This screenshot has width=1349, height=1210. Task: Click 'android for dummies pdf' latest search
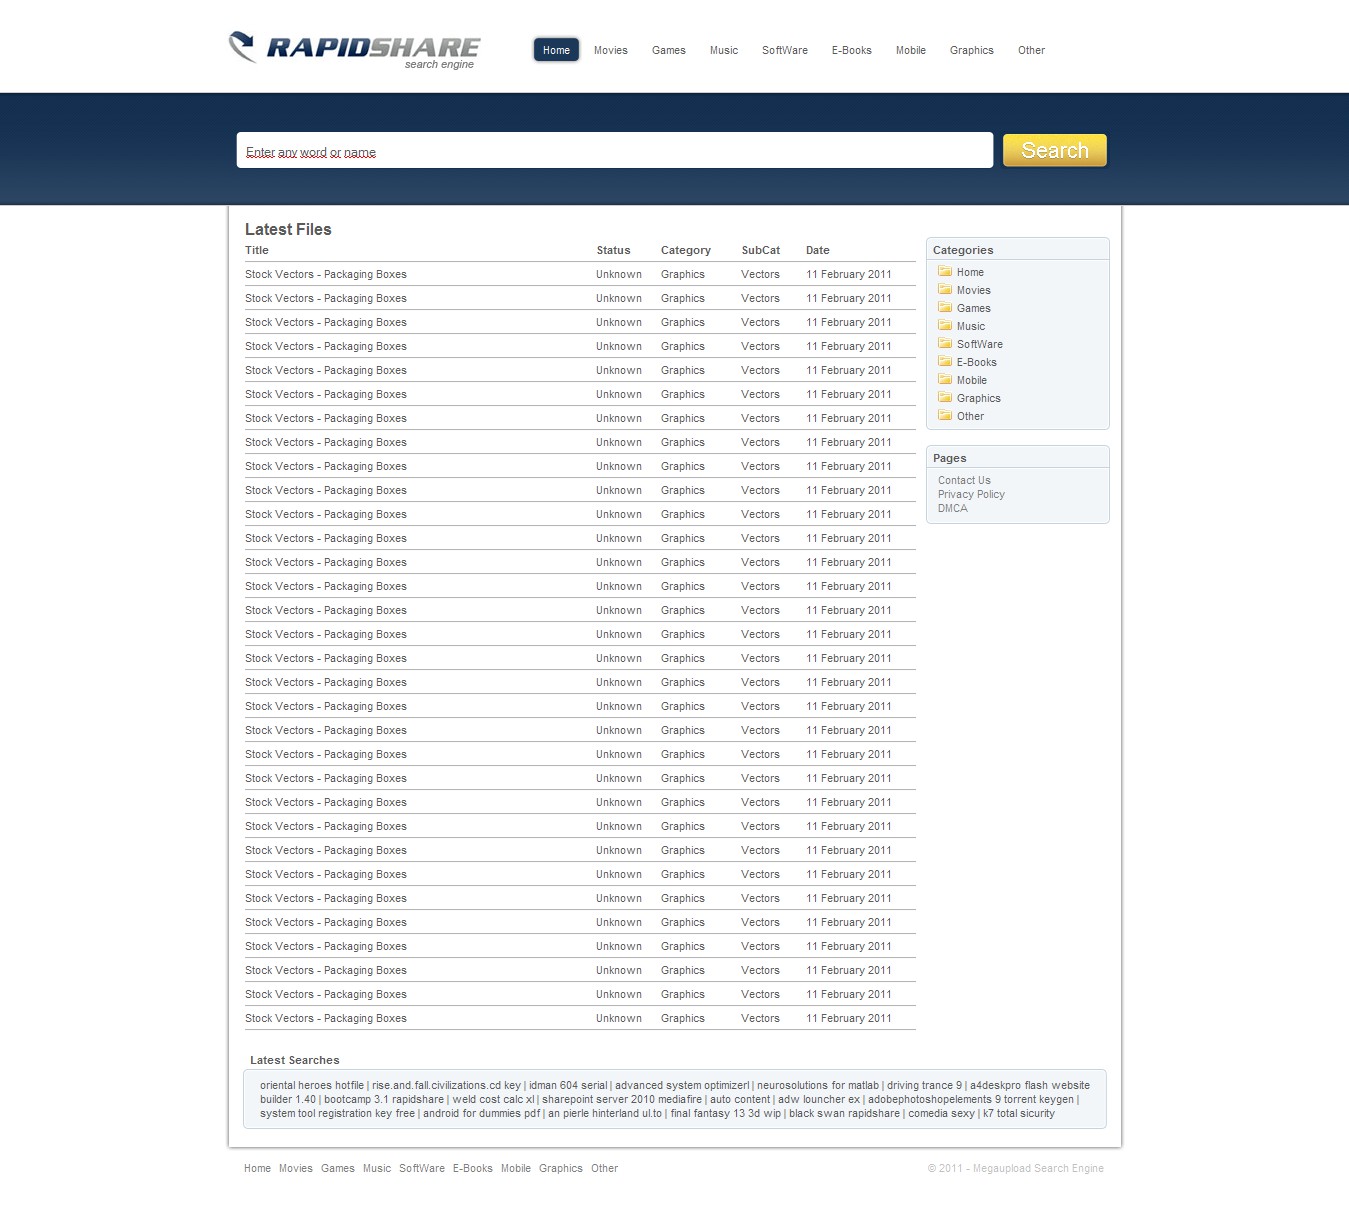tap(481, 1113)
